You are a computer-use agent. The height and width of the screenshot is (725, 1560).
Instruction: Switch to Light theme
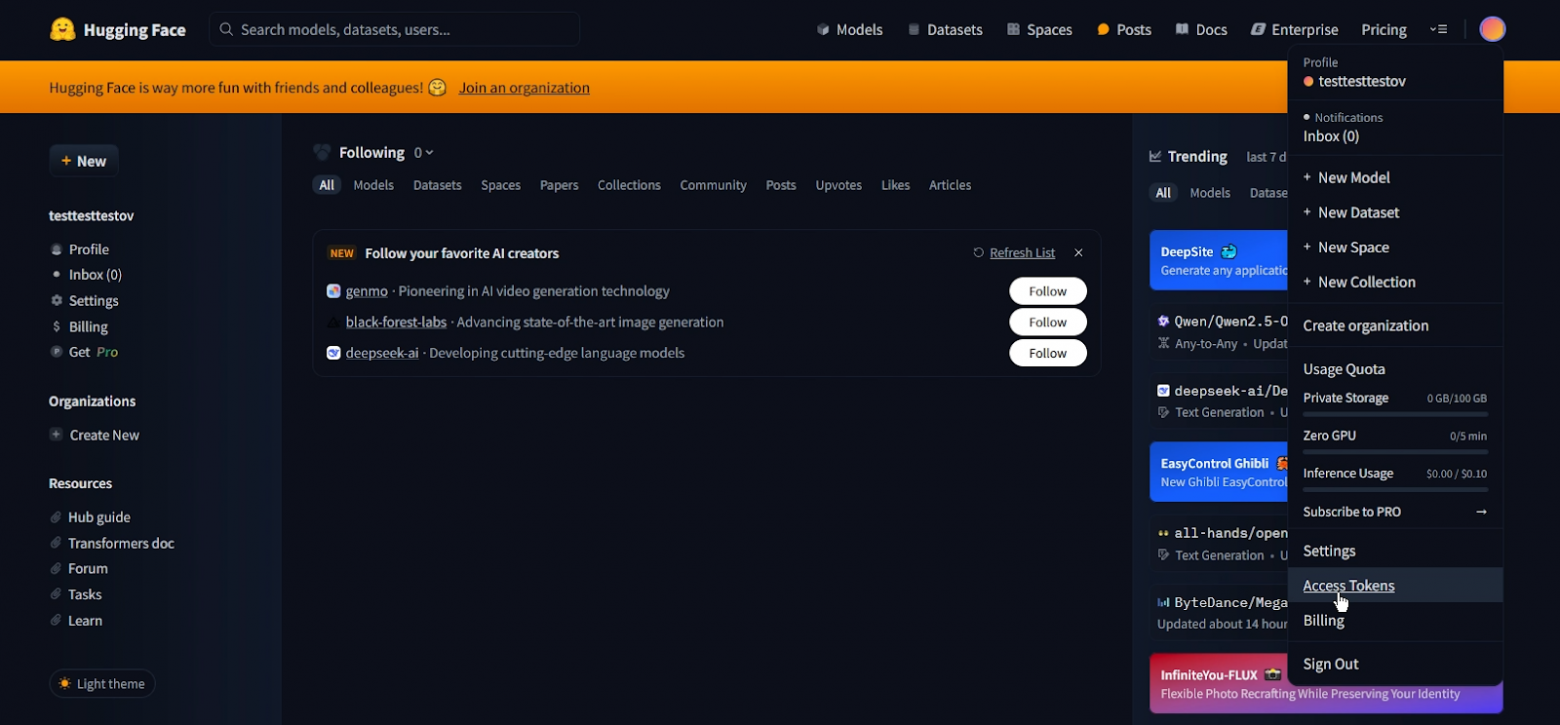coord(102,684)
